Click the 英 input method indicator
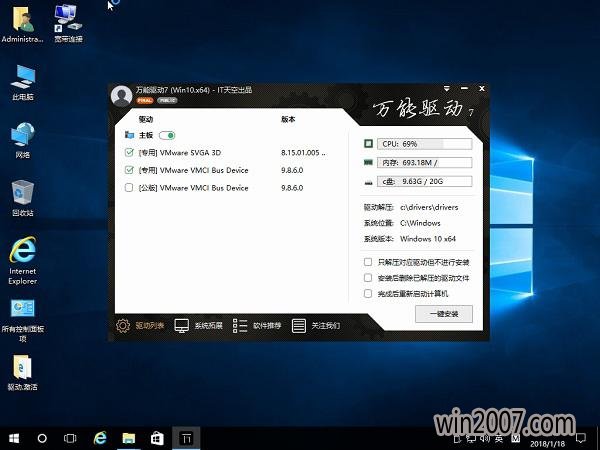Screen dimensions: 600x450 click(x=499, y=438)
